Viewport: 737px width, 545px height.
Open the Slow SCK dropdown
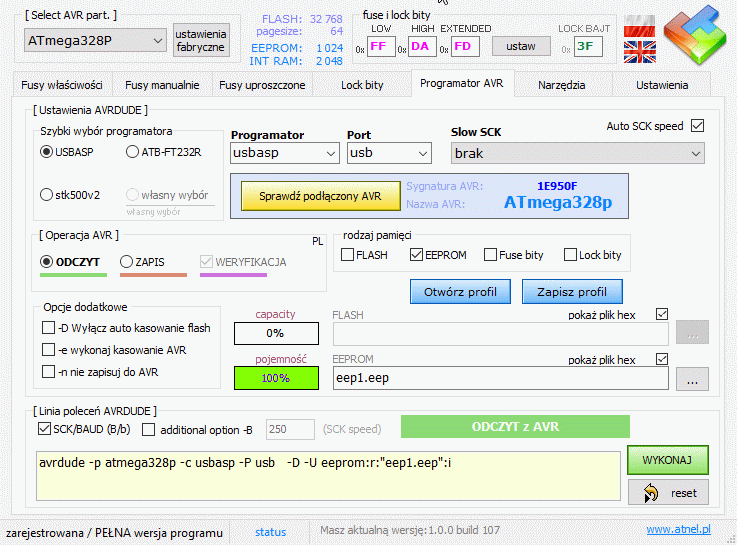[576, 153]
